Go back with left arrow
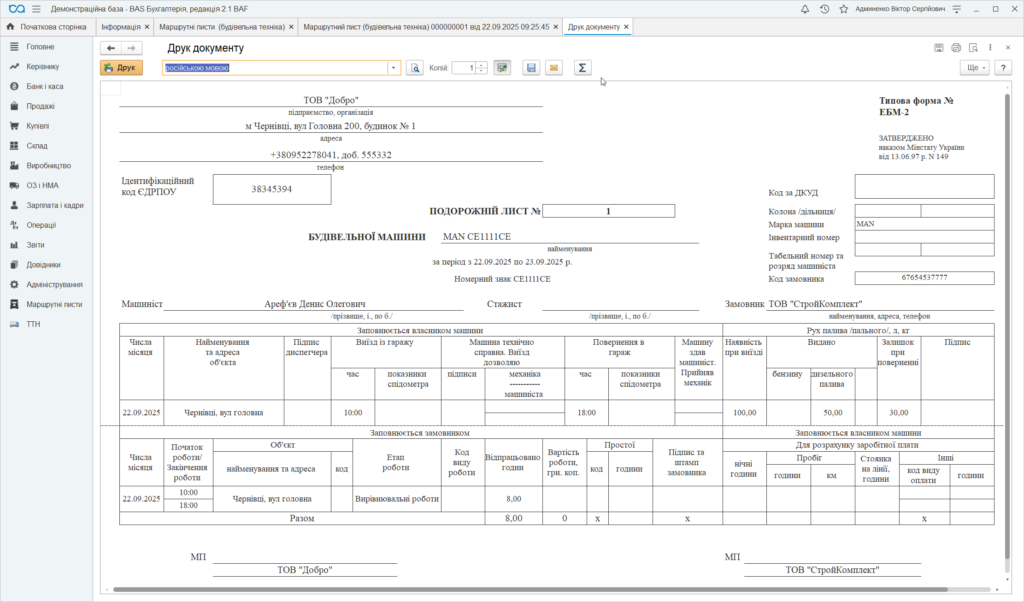Image resolution: width=1024 pixels, height=602 pixels. pos(111,48)
